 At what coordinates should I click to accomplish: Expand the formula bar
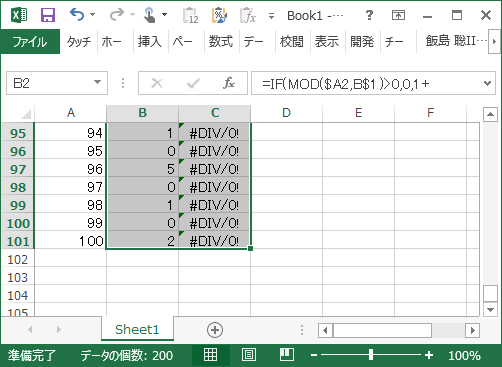[487, 83]
